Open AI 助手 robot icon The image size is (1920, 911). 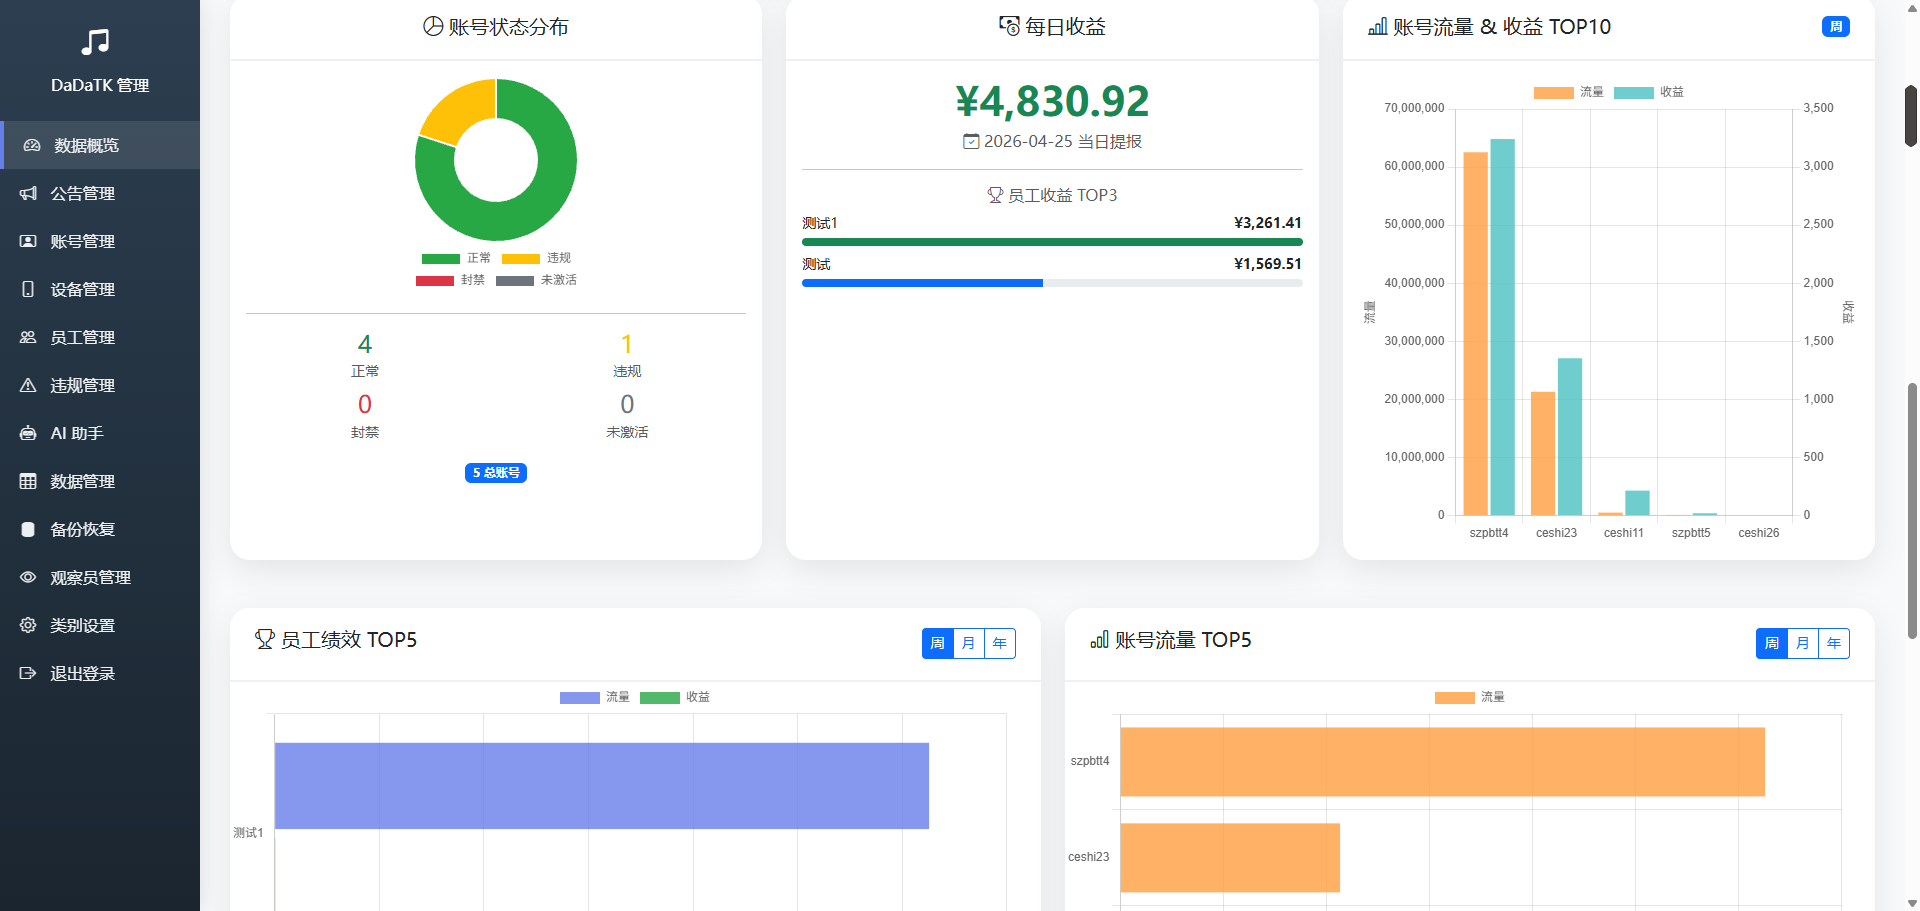[x=28, y=433]
